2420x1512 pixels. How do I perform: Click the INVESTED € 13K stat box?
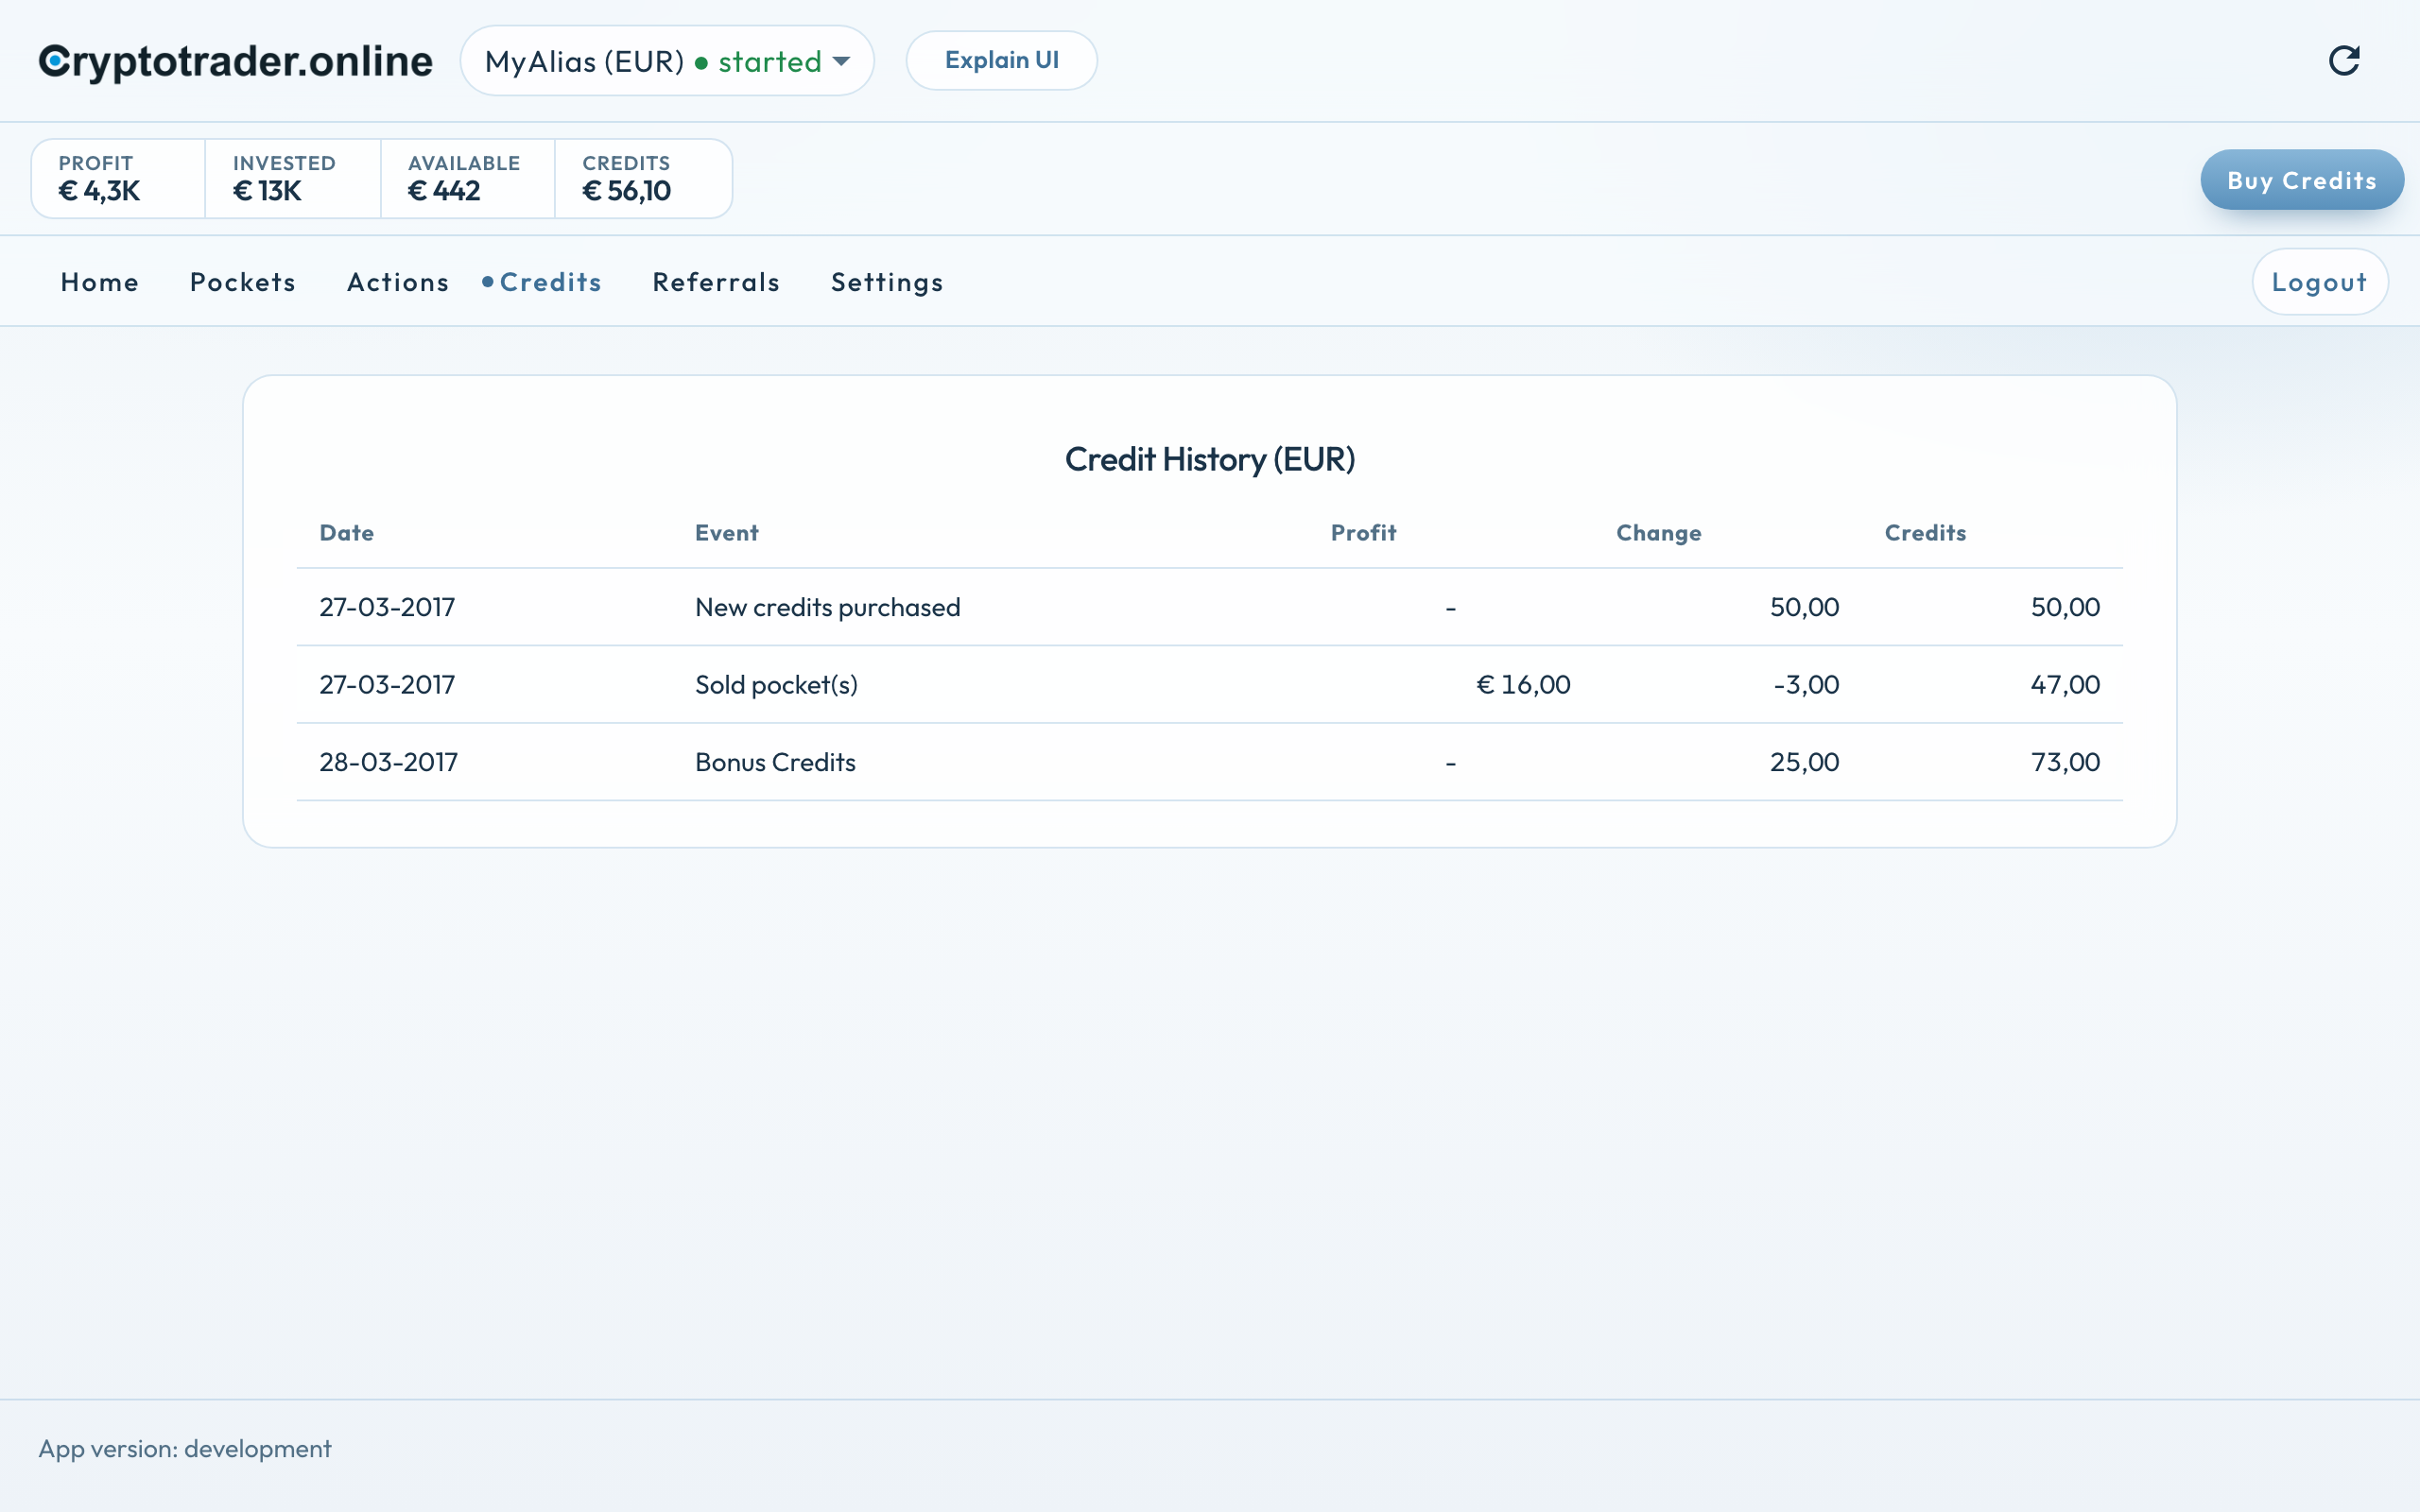click(x=293, y=178)
